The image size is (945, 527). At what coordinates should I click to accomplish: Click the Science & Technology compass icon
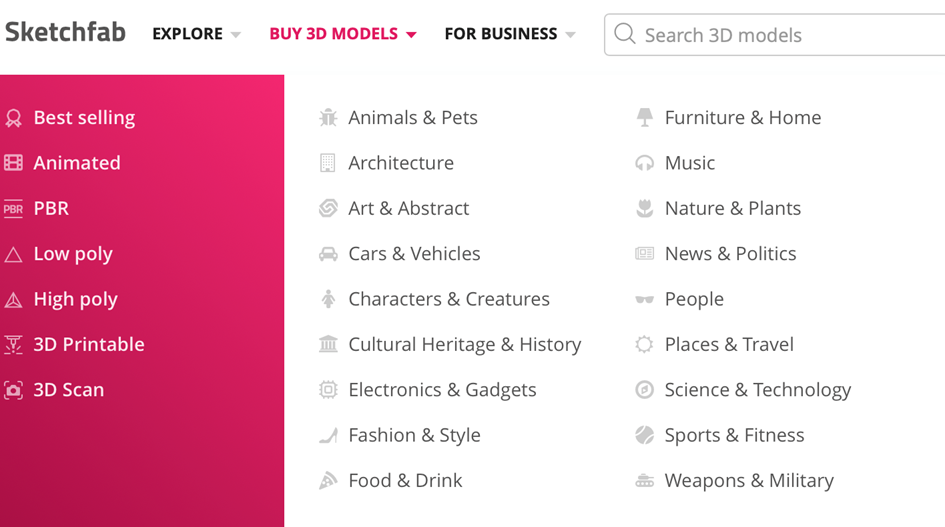pyautogui.click(x=645, y=390)
